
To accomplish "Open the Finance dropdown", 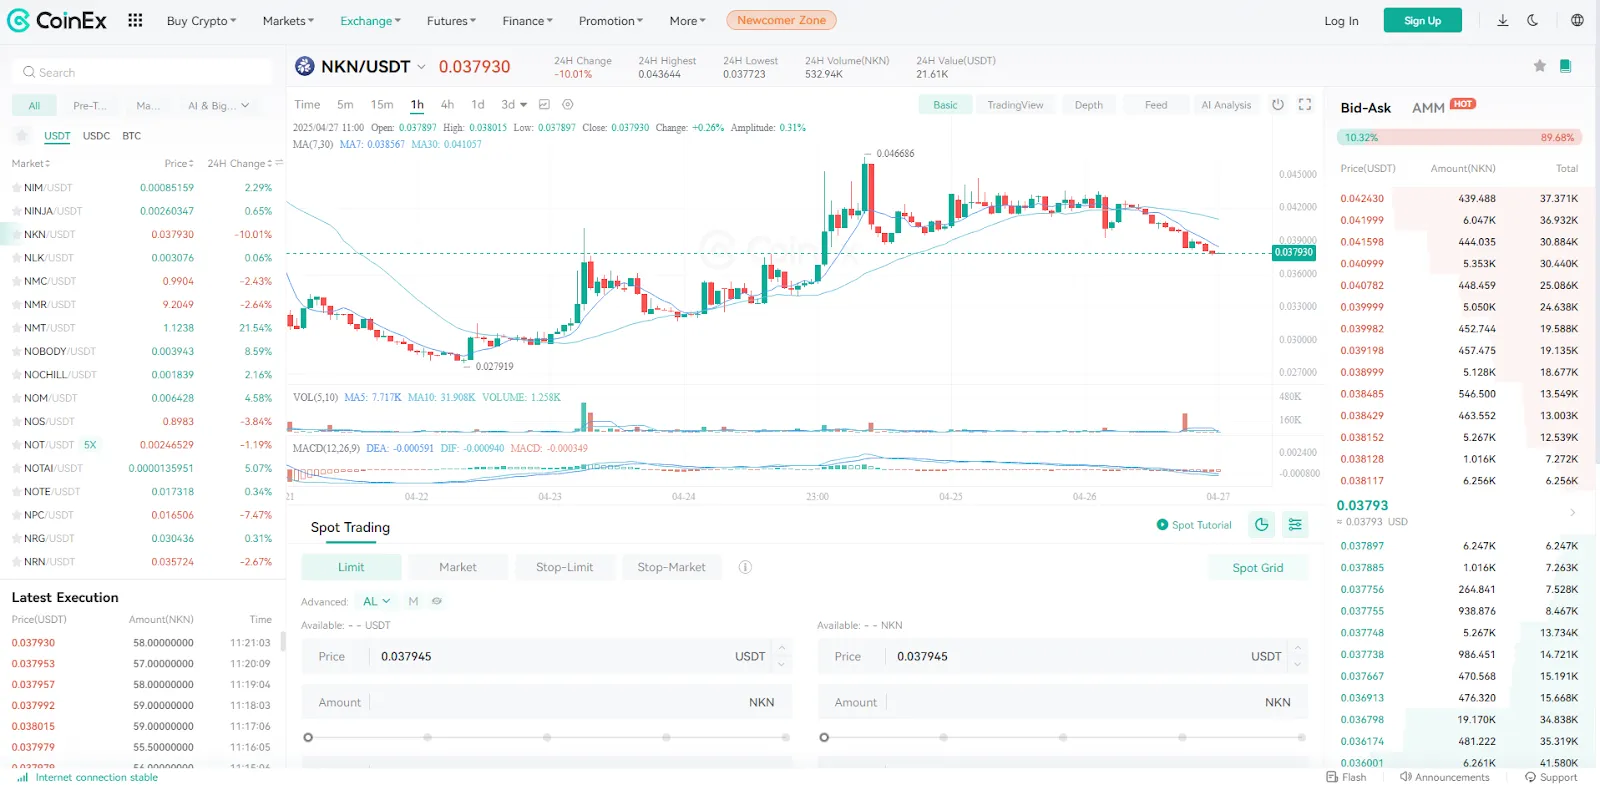I will click(x=527, y=20).
